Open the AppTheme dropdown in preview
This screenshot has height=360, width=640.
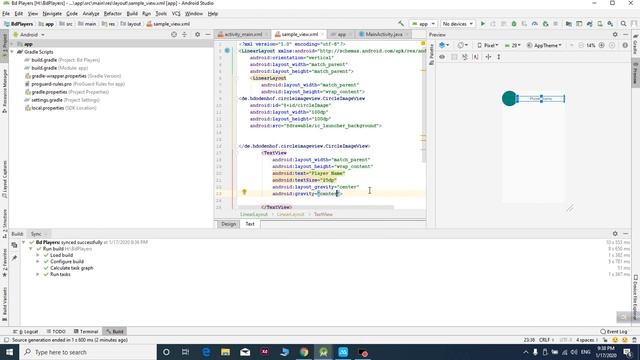click(x=544, y=45)
